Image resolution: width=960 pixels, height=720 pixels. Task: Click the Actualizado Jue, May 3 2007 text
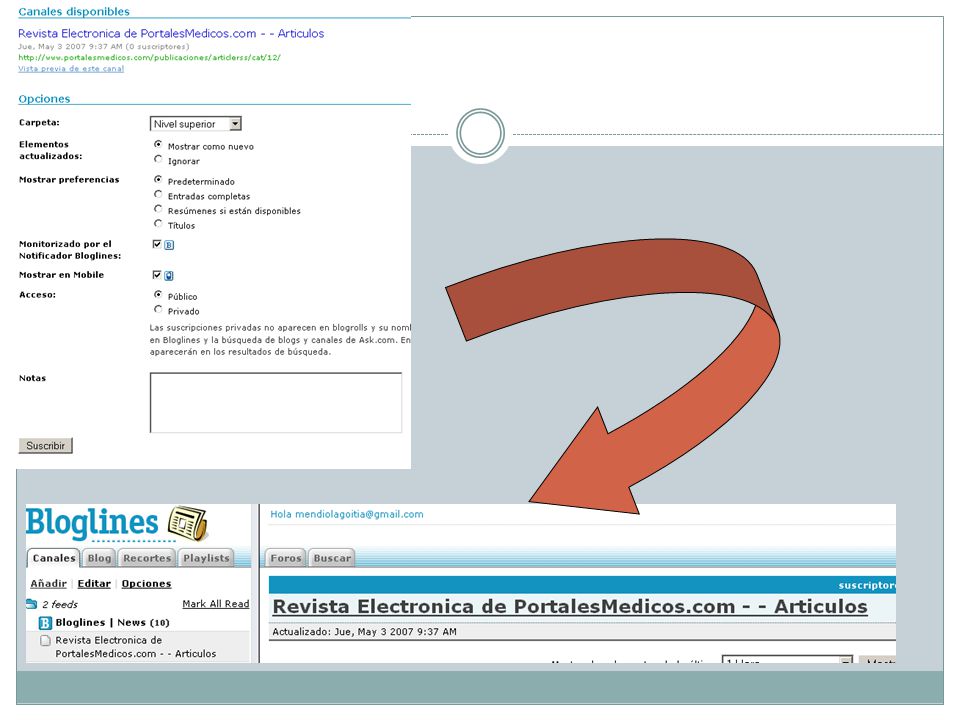coord(364,632)
